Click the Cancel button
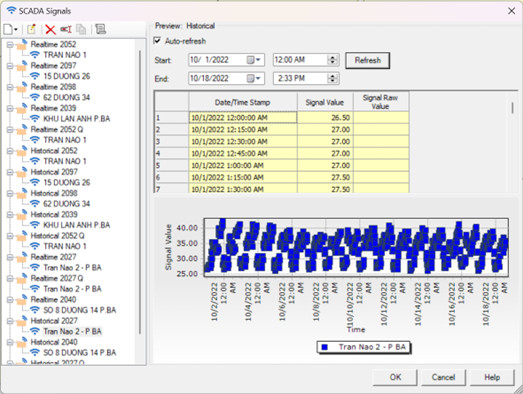This screenshot has width=523, height=394. coord(443,377)
